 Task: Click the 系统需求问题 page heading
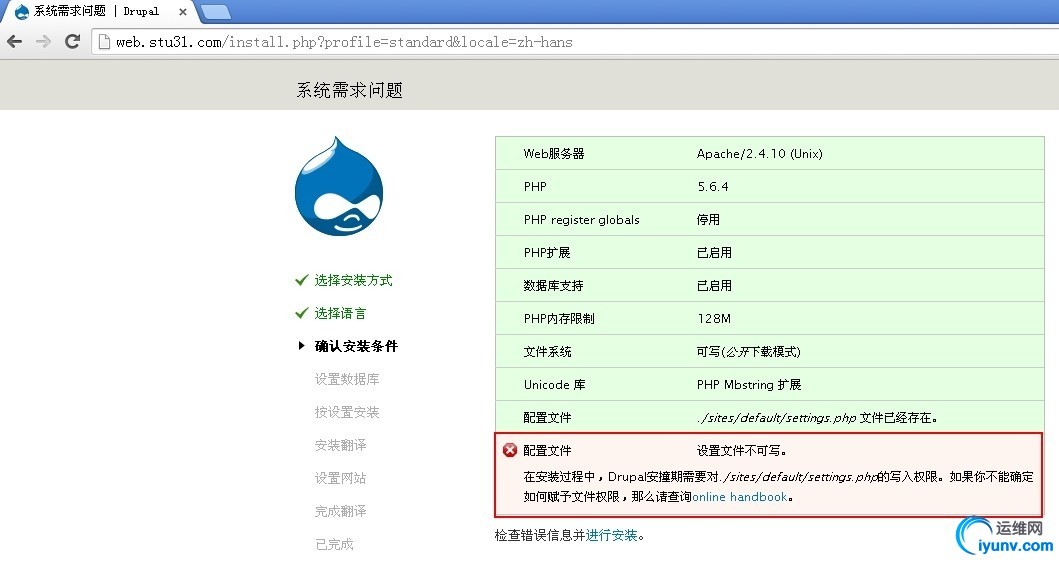349,90
